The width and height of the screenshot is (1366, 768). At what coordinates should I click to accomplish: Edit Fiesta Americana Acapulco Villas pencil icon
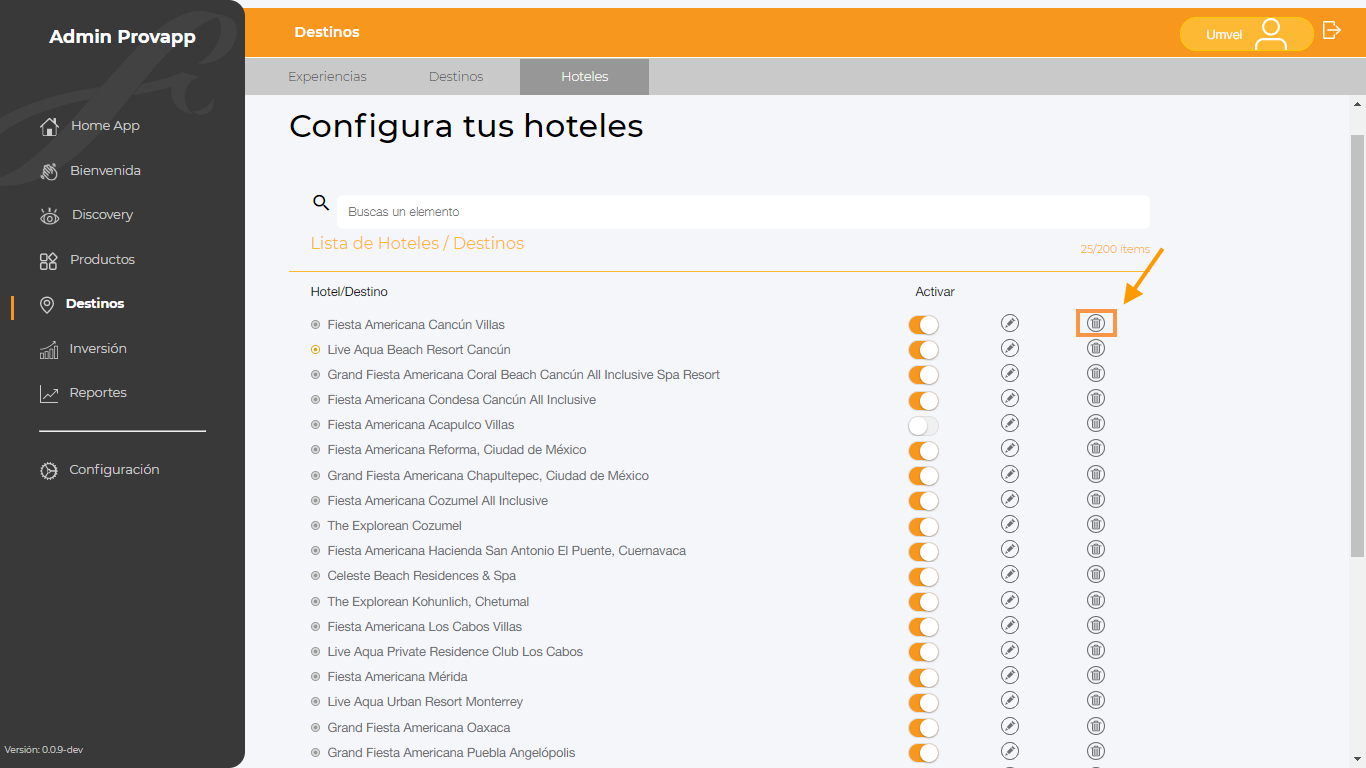point(1010,423)
